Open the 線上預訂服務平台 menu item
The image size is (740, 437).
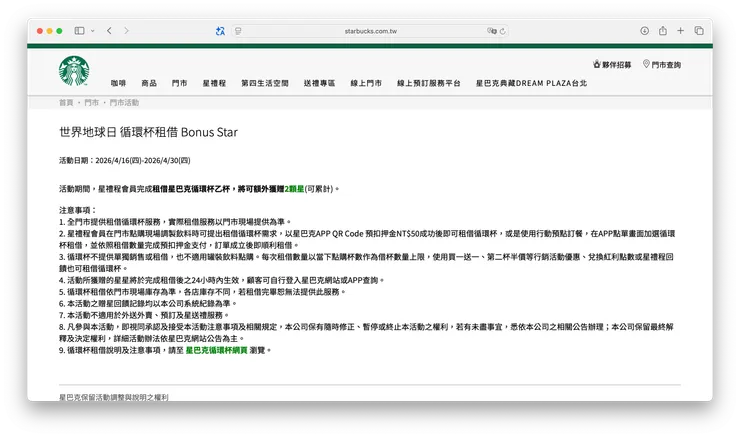pos(429,83)
